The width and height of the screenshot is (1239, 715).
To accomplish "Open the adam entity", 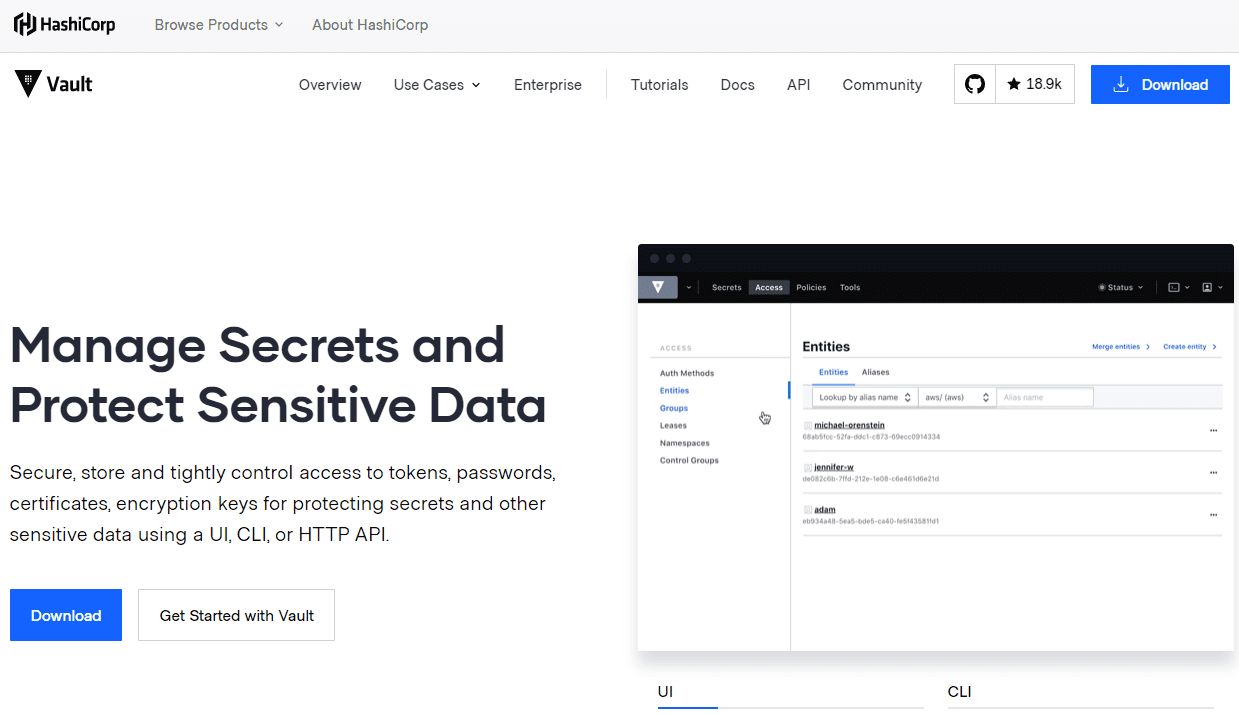I will pyautogui.click(x=824, y=510).
